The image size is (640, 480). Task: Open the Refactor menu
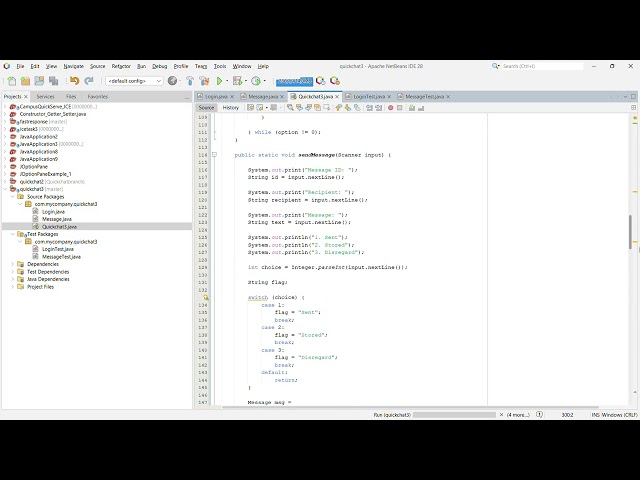click(x=121, y=66)
